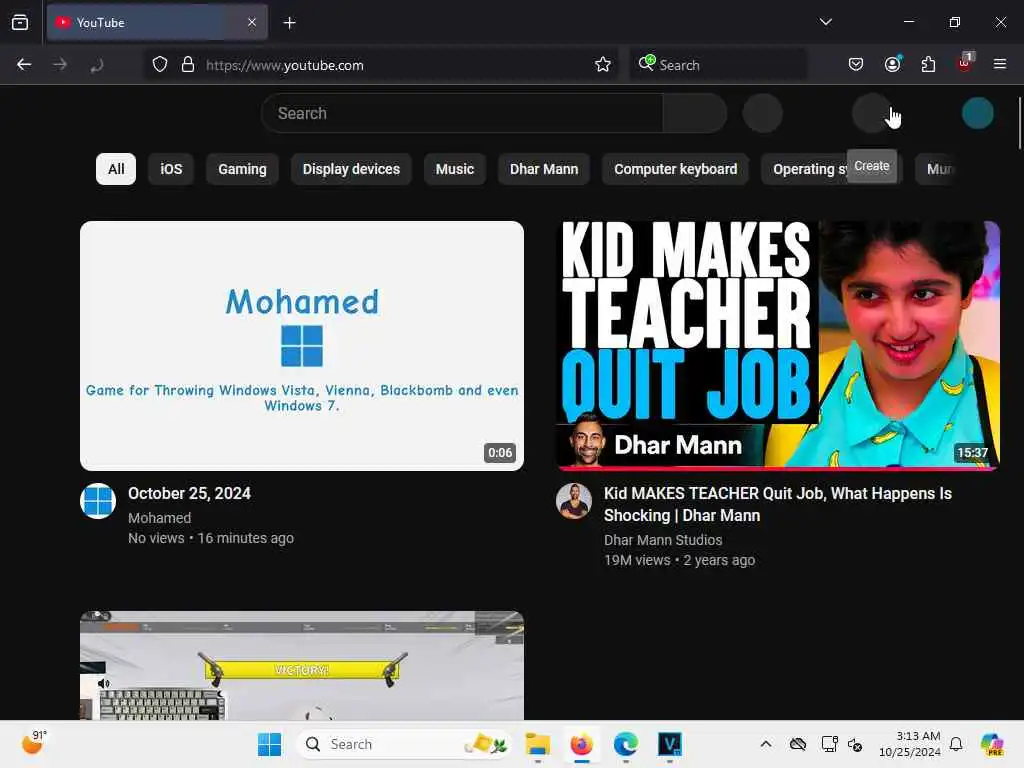Screen dimensions: 1024x768
Task: Open the Kid Makes Teacher Quit Job thumbnail
Action: [x=778, y=345]
